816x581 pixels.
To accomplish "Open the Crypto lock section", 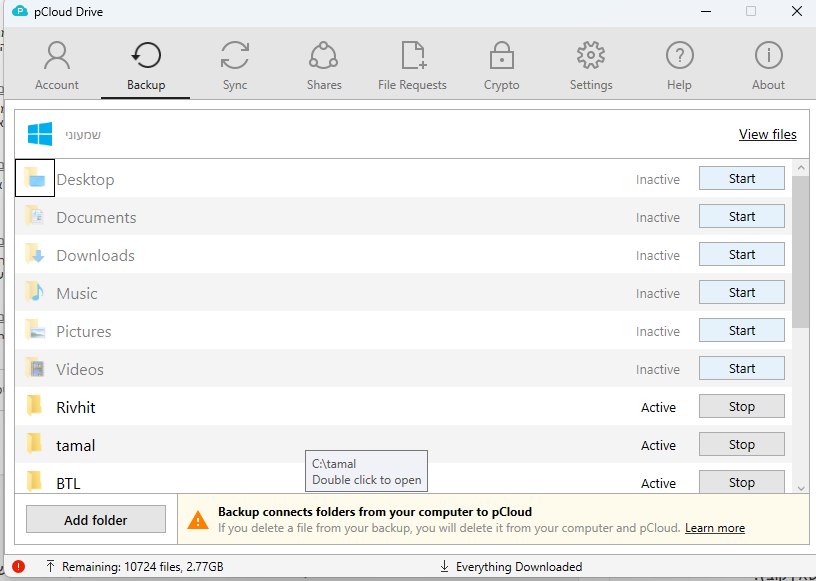I will click(x=501, y=66).
